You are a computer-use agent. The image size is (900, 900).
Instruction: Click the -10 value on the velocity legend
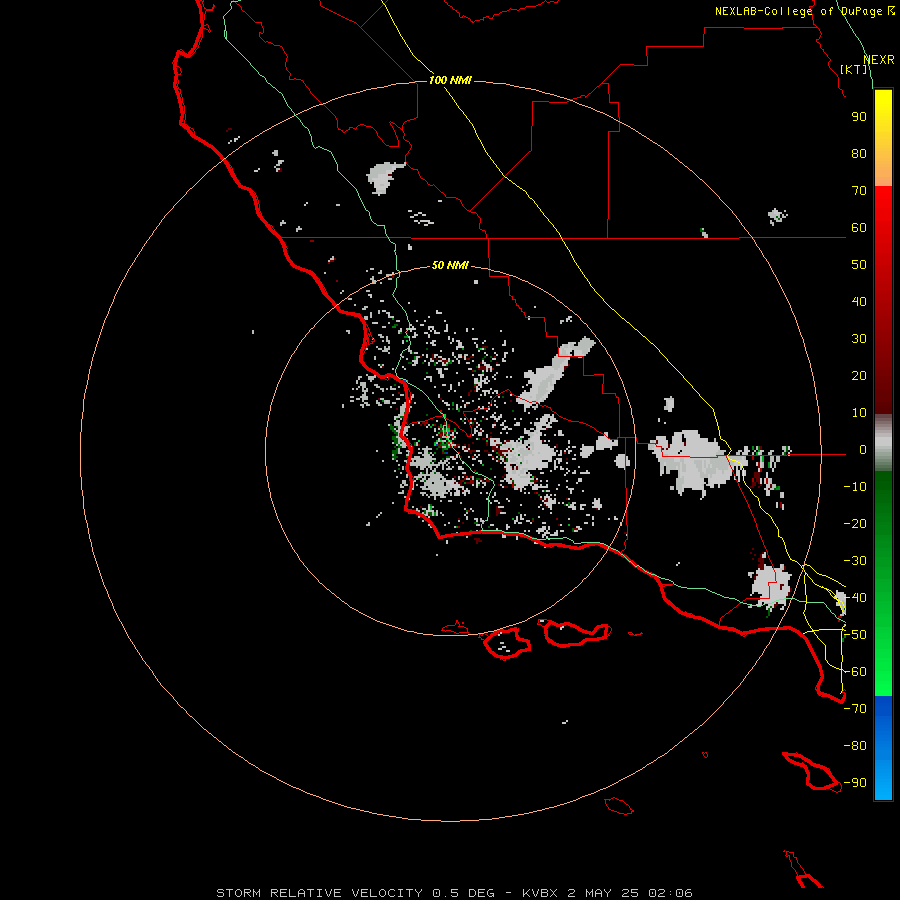point(855,486)
